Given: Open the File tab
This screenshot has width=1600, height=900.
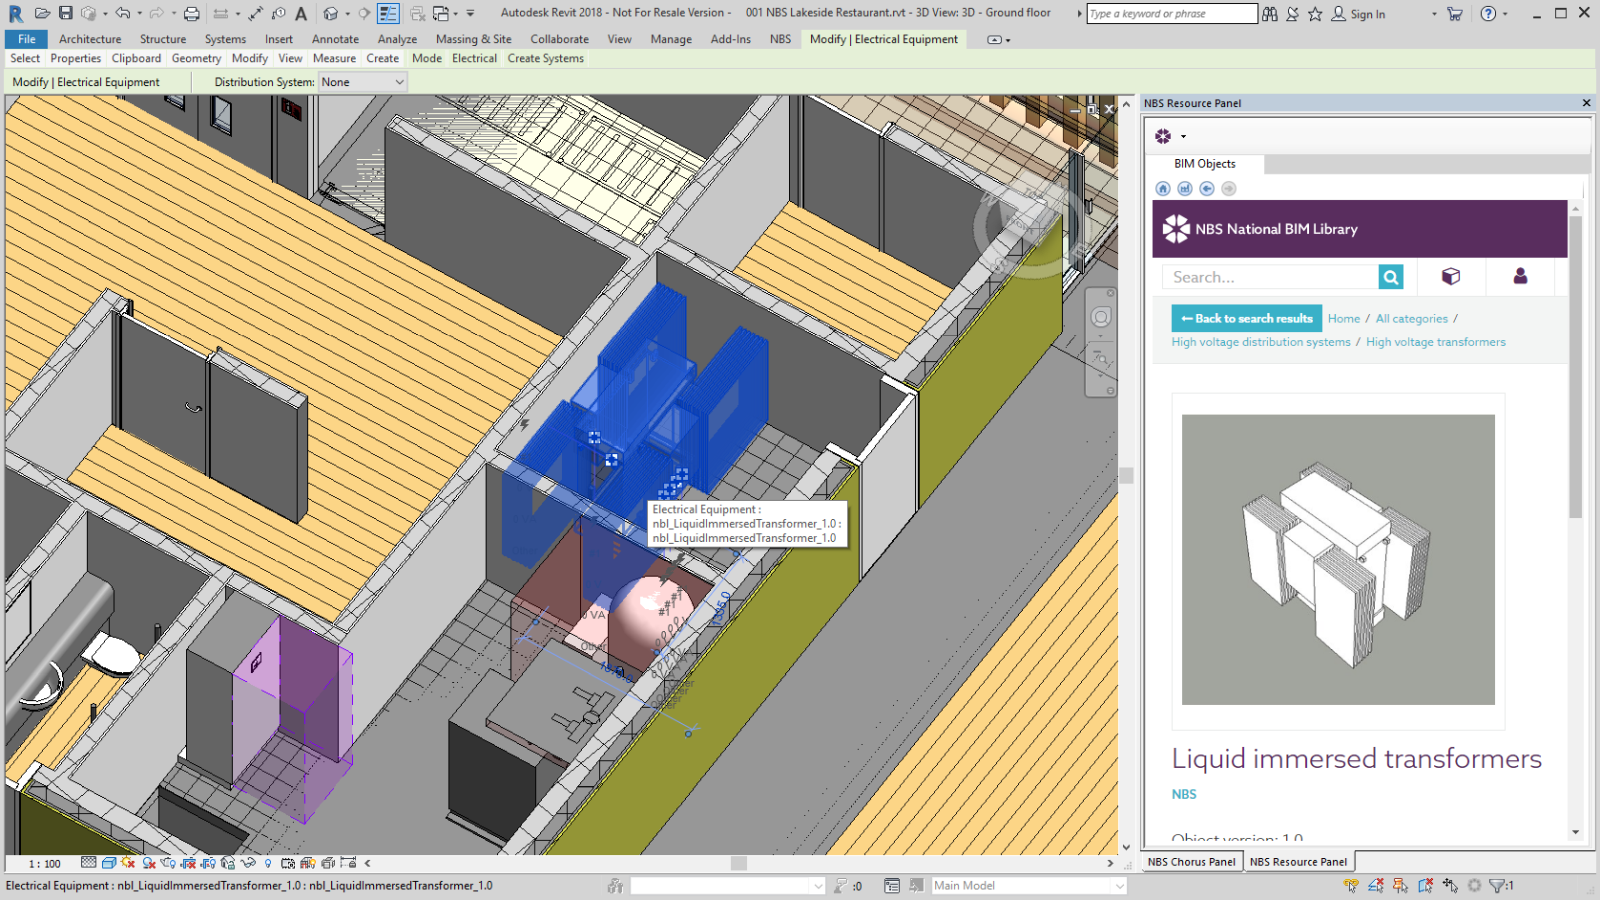Looking at the screenshot, I should [x=27, y=39].
